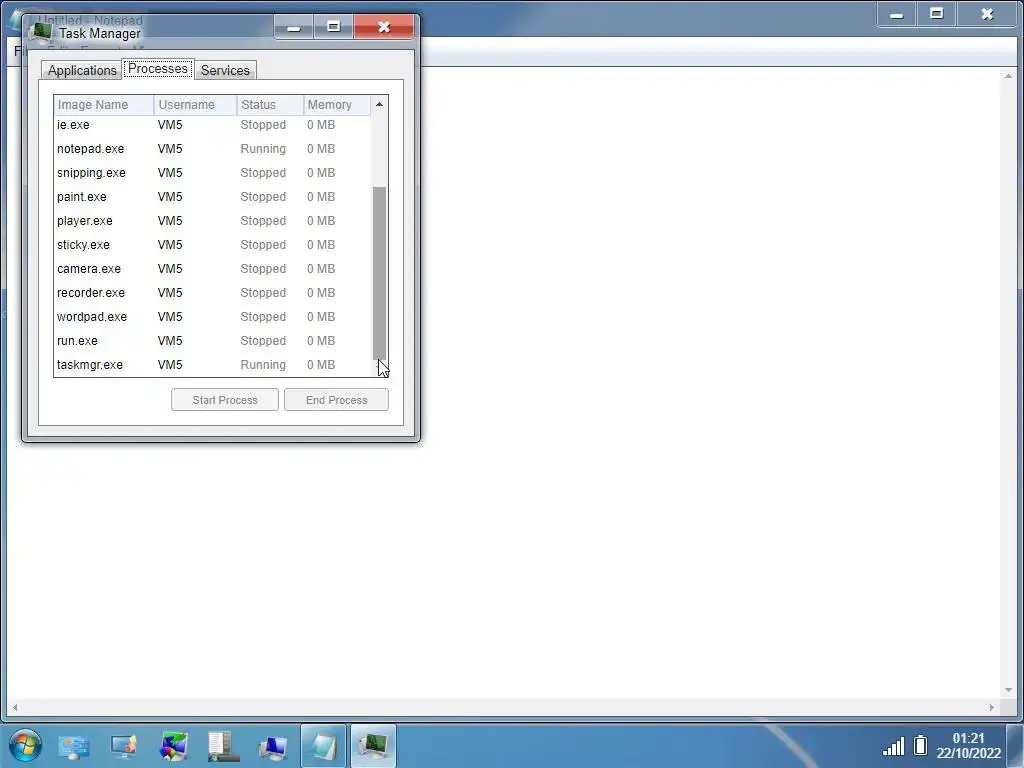1024x768 pixels.
Task: Select the recorder.exe process
Action: pos(213,293)
